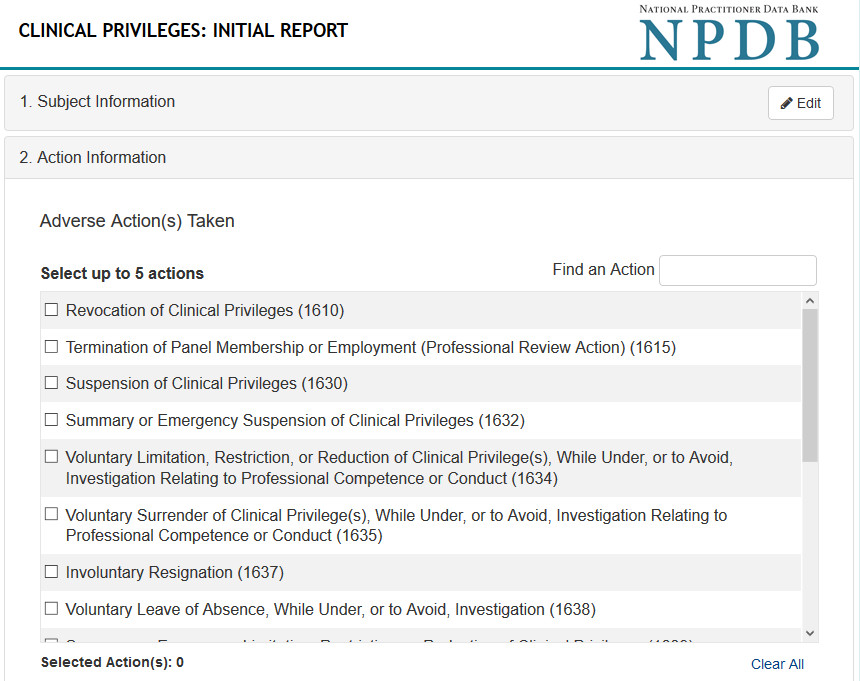
Task: Click the action list scrollbar thumb
Action: (x=810, y=385)
